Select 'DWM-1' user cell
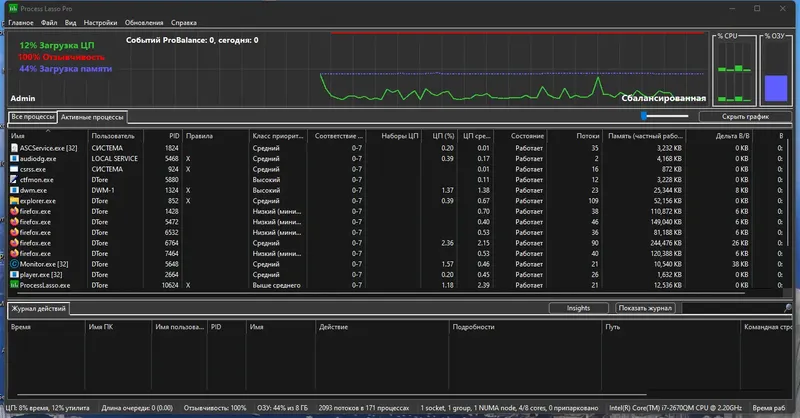This screenshot has height=418, width=800. point(103,190)
